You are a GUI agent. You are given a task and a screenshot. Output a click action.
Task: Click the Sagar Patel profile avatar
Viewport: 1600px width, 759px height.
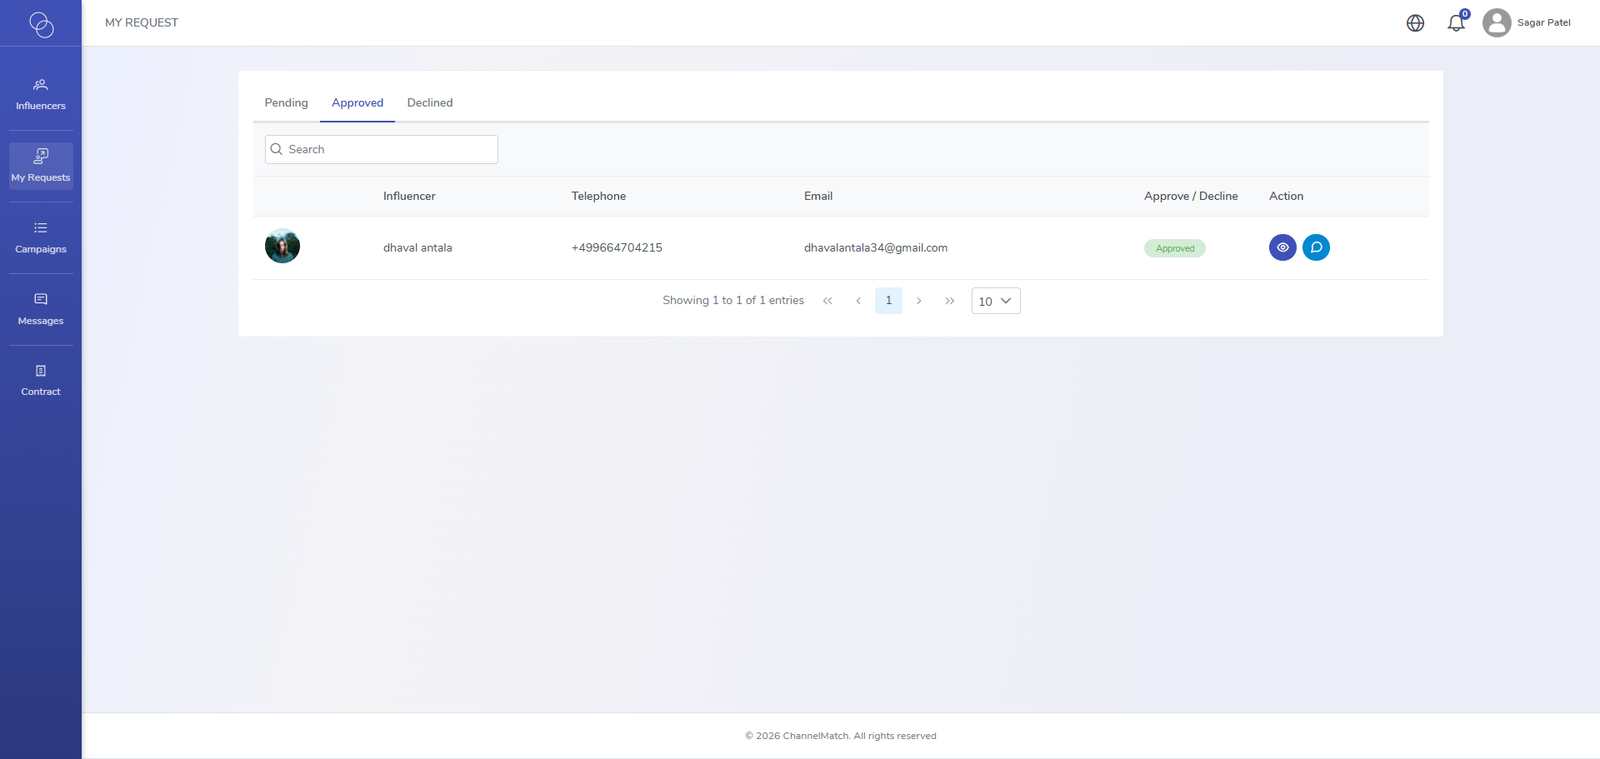(1497, 23)
